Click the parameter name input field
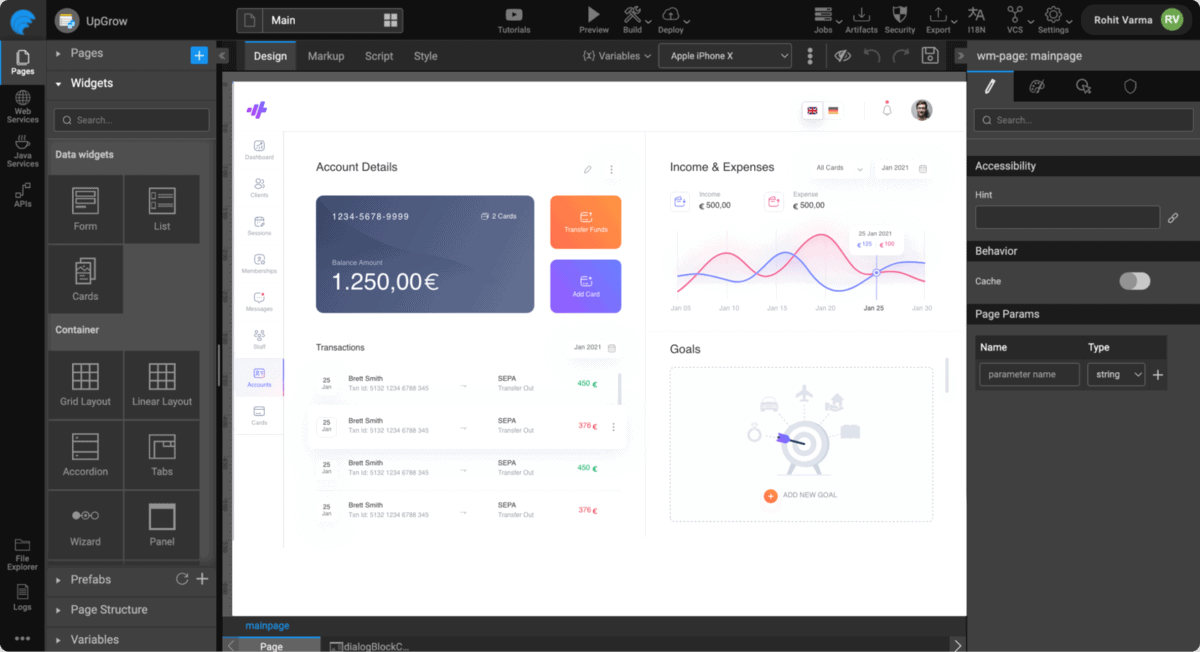The height and width of the screenshot is (652, 1200). (x=1028, y=374)
